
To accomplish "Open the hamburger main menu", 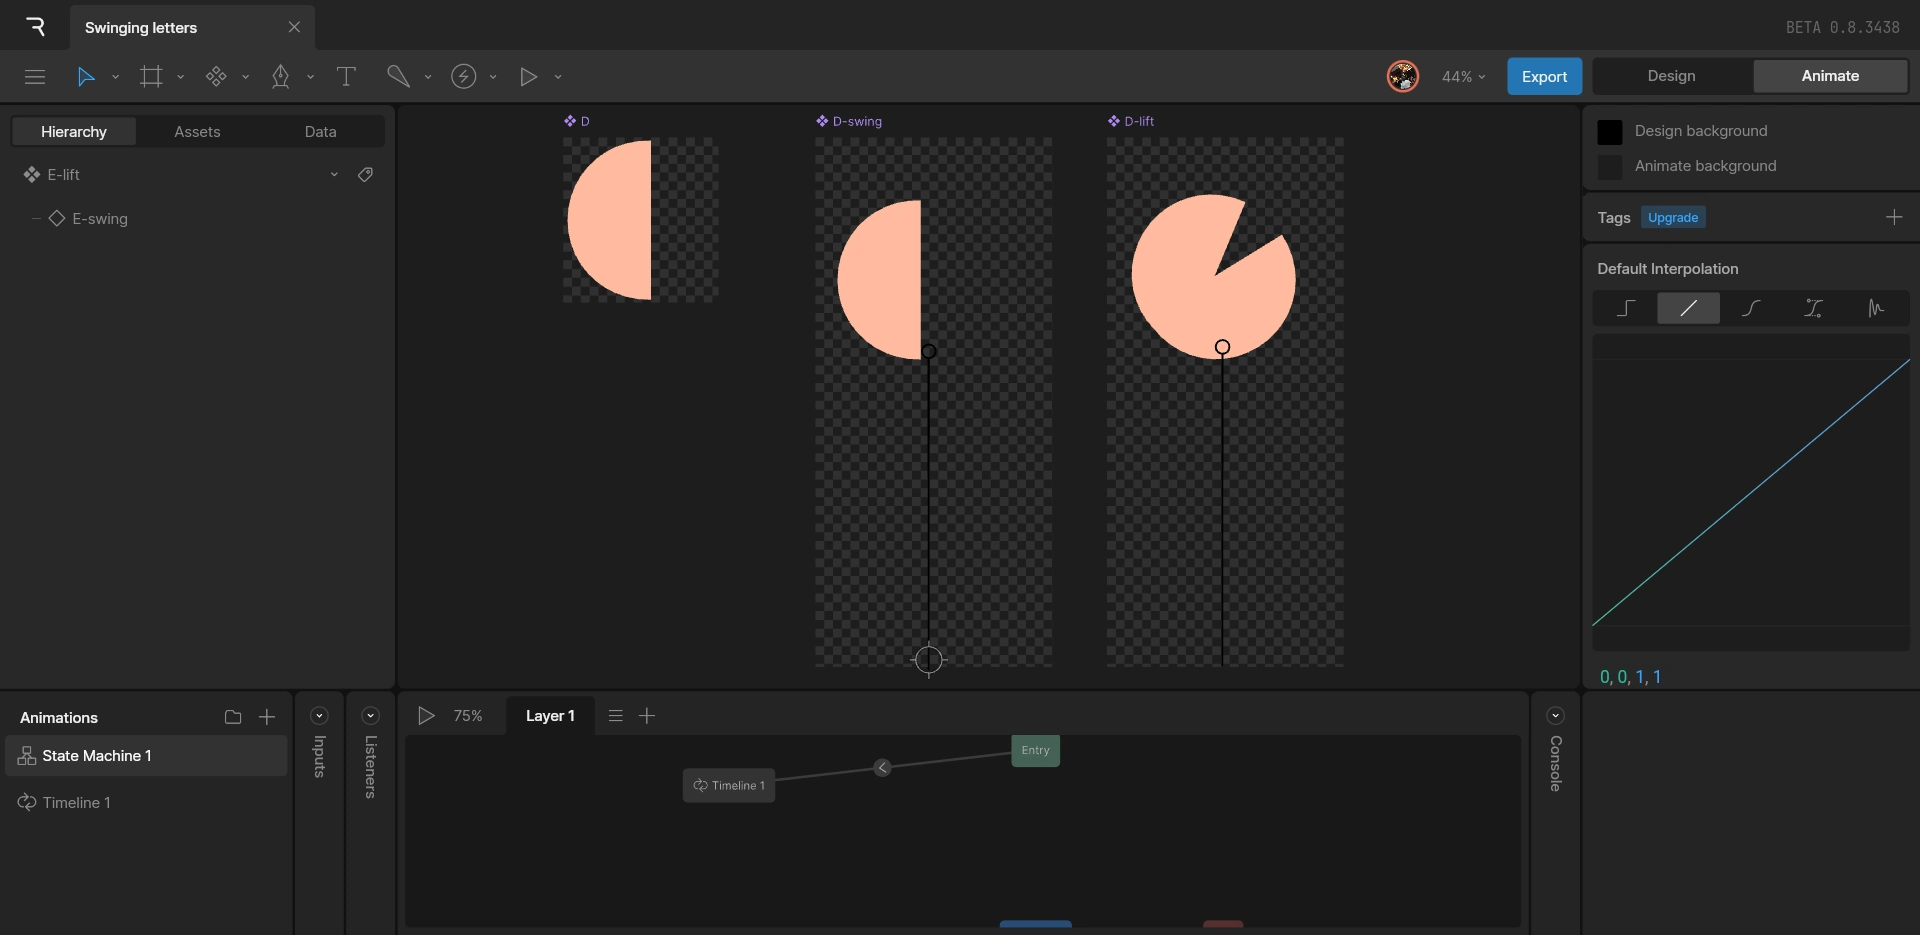I will click(x=35, y=77).
